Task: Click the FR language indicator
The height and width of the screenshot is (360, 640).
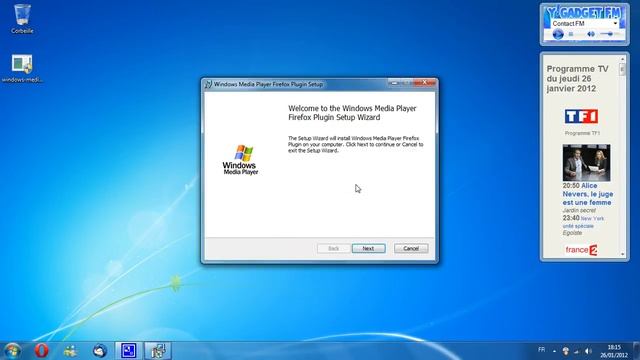Action: tap(542, 350)
